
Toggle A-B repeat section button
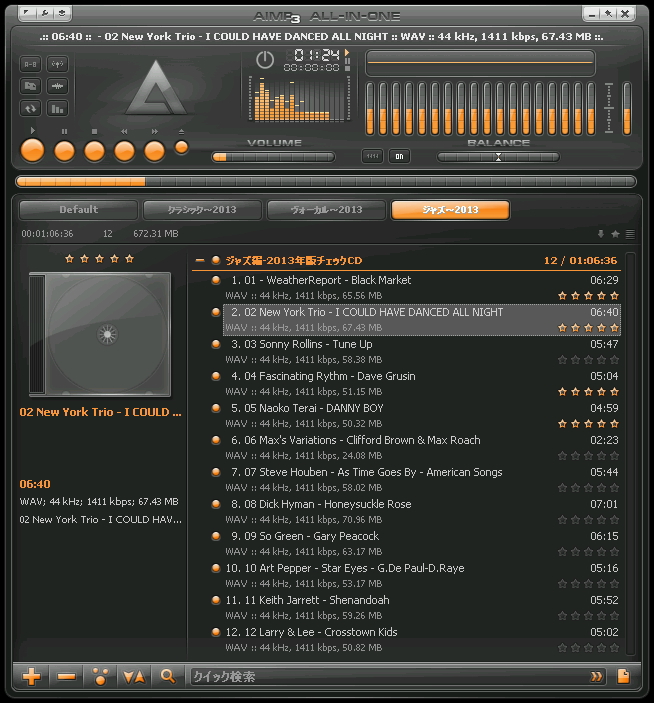click(30, 64)
